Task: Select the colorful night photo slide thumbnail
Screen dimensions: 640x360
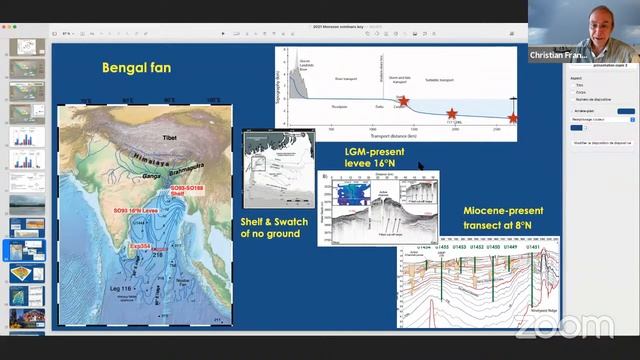Action: click(x=27, y=318)
